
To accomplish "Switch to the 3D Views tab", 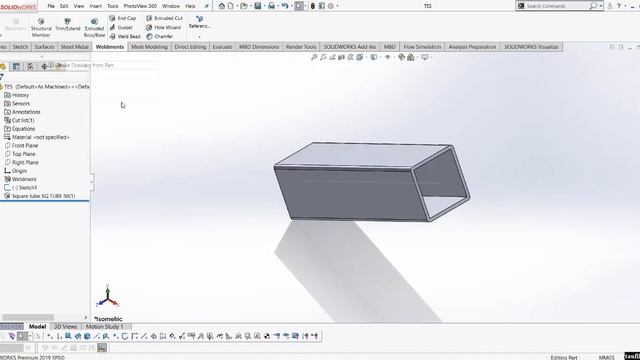I will [x=65, y=327].
